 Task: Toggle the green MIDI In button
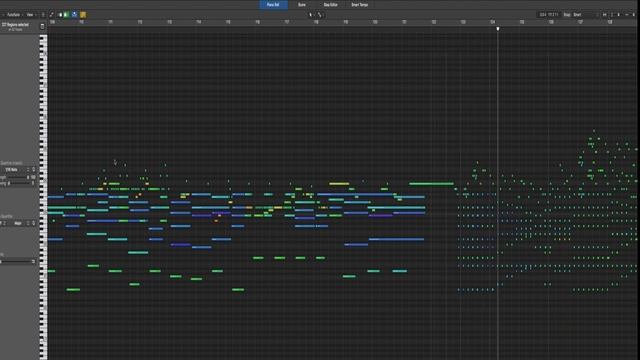tap(66, 15)
